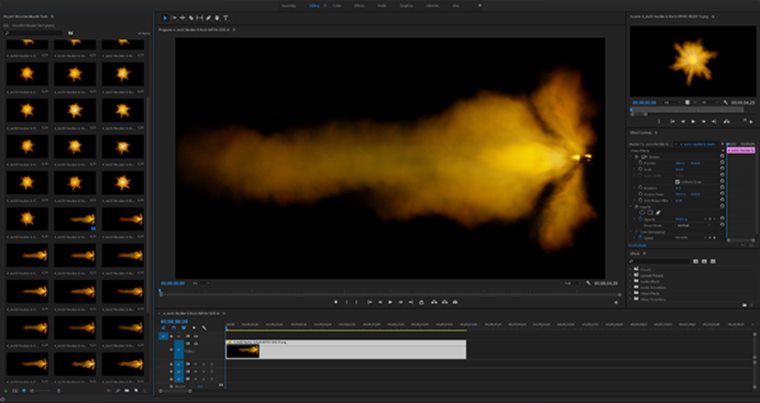Select the Ripple Edit tool
Viewport: 760px width, 403px height.
click(x=182, y=18)
